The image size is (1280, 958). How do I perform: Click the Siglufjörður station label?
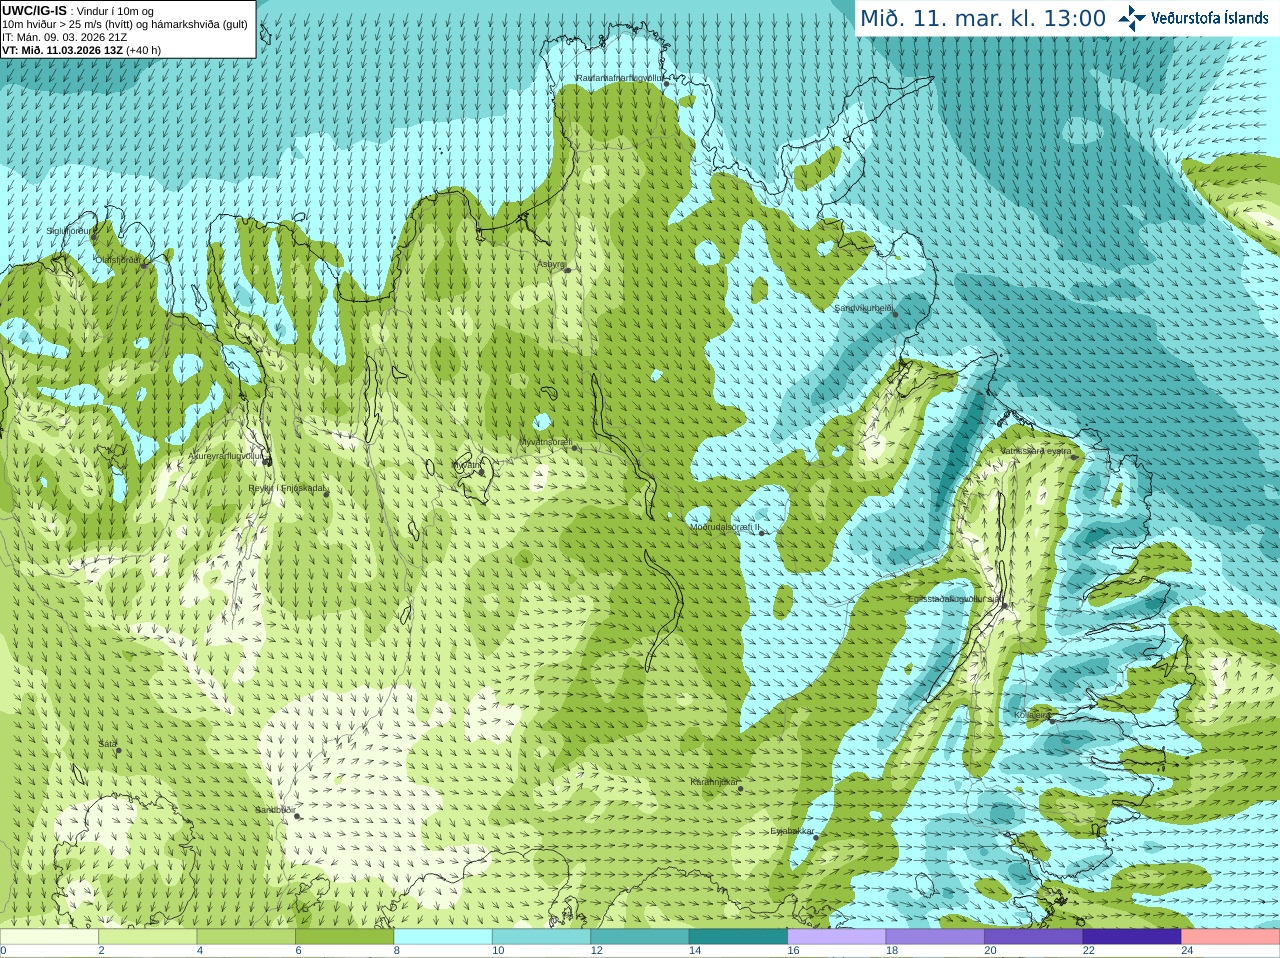tap(69, 231)
